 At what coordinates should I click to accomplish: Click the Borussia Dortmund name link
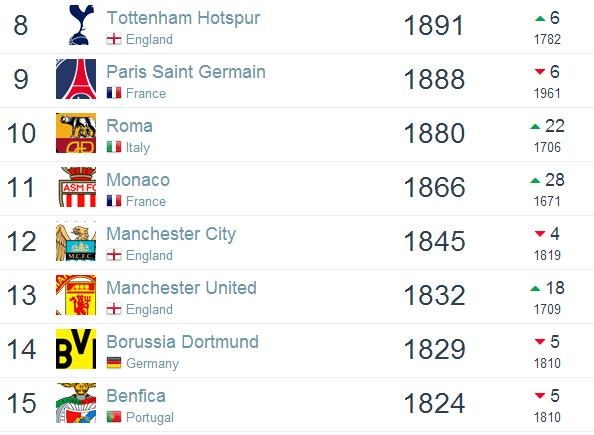[x=183, y=342]
